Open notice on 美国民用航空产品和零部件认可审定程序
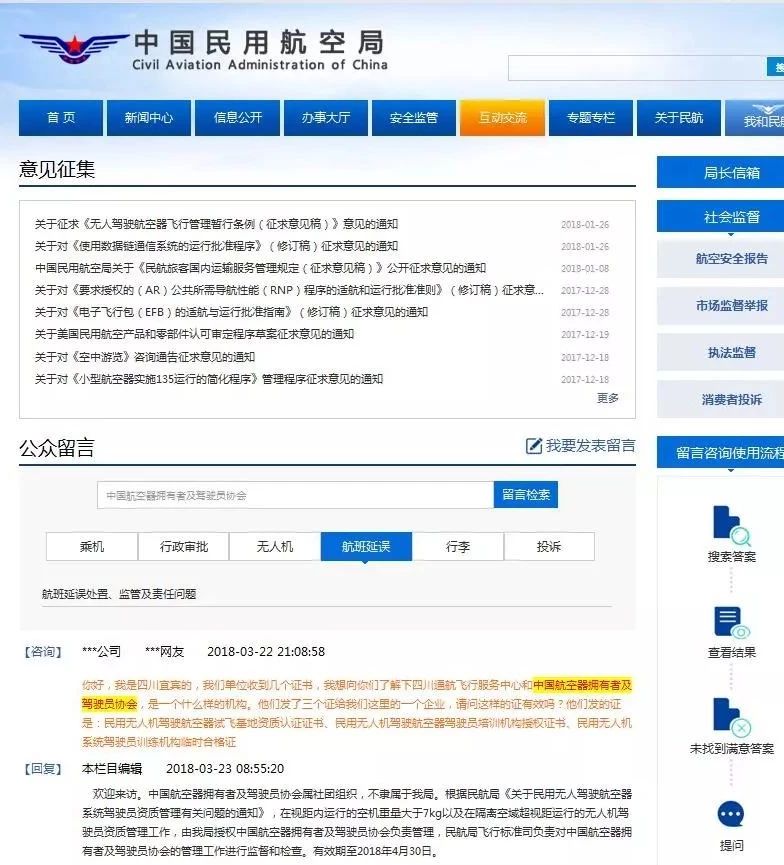The image size is (784, 865). coord(194,334)
